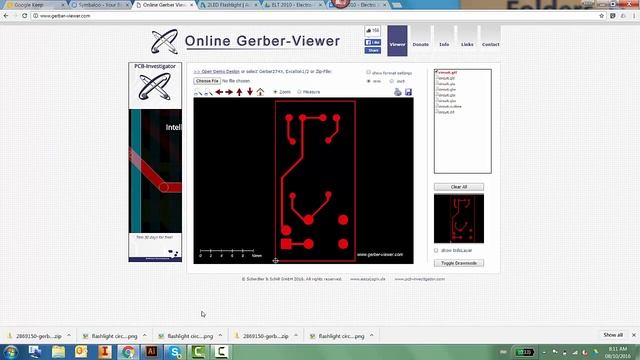Open the green Camtasia taskbar icon
Image resolution: width=640 pixels, height=360 pixels.
[198, 352]
